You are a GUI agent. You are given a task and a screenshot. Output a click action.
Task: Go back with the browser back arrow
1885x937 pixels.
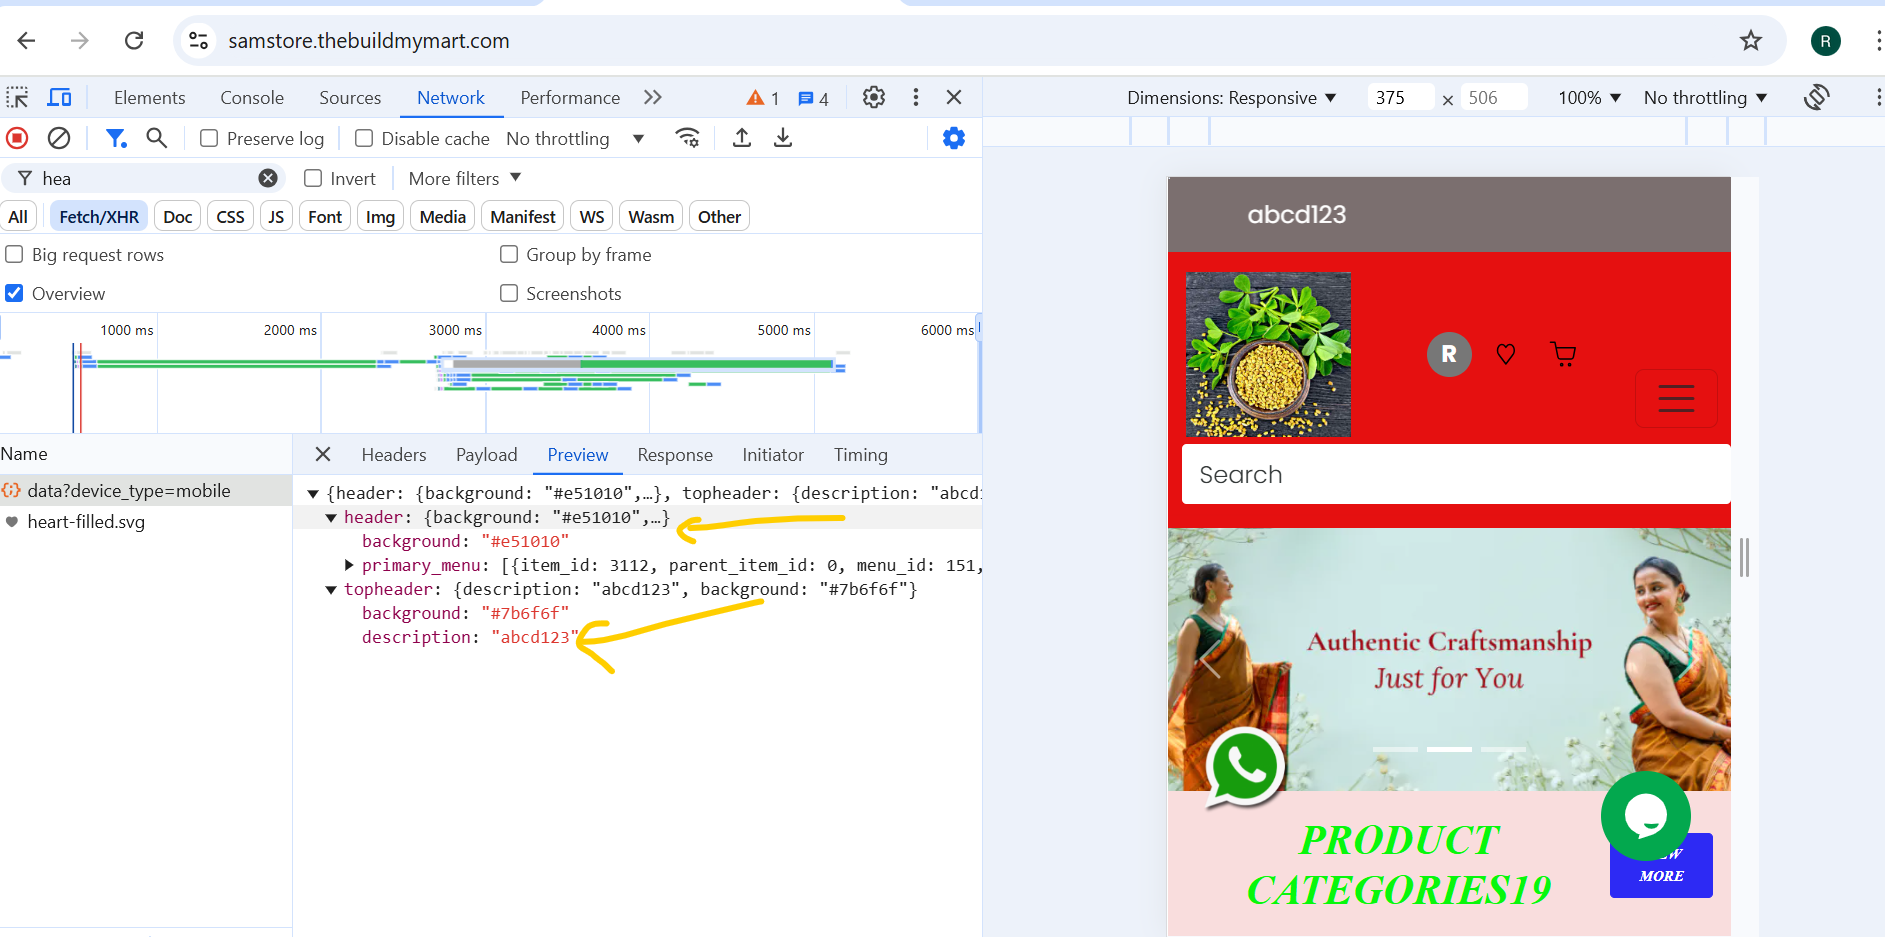coord(27,40)
